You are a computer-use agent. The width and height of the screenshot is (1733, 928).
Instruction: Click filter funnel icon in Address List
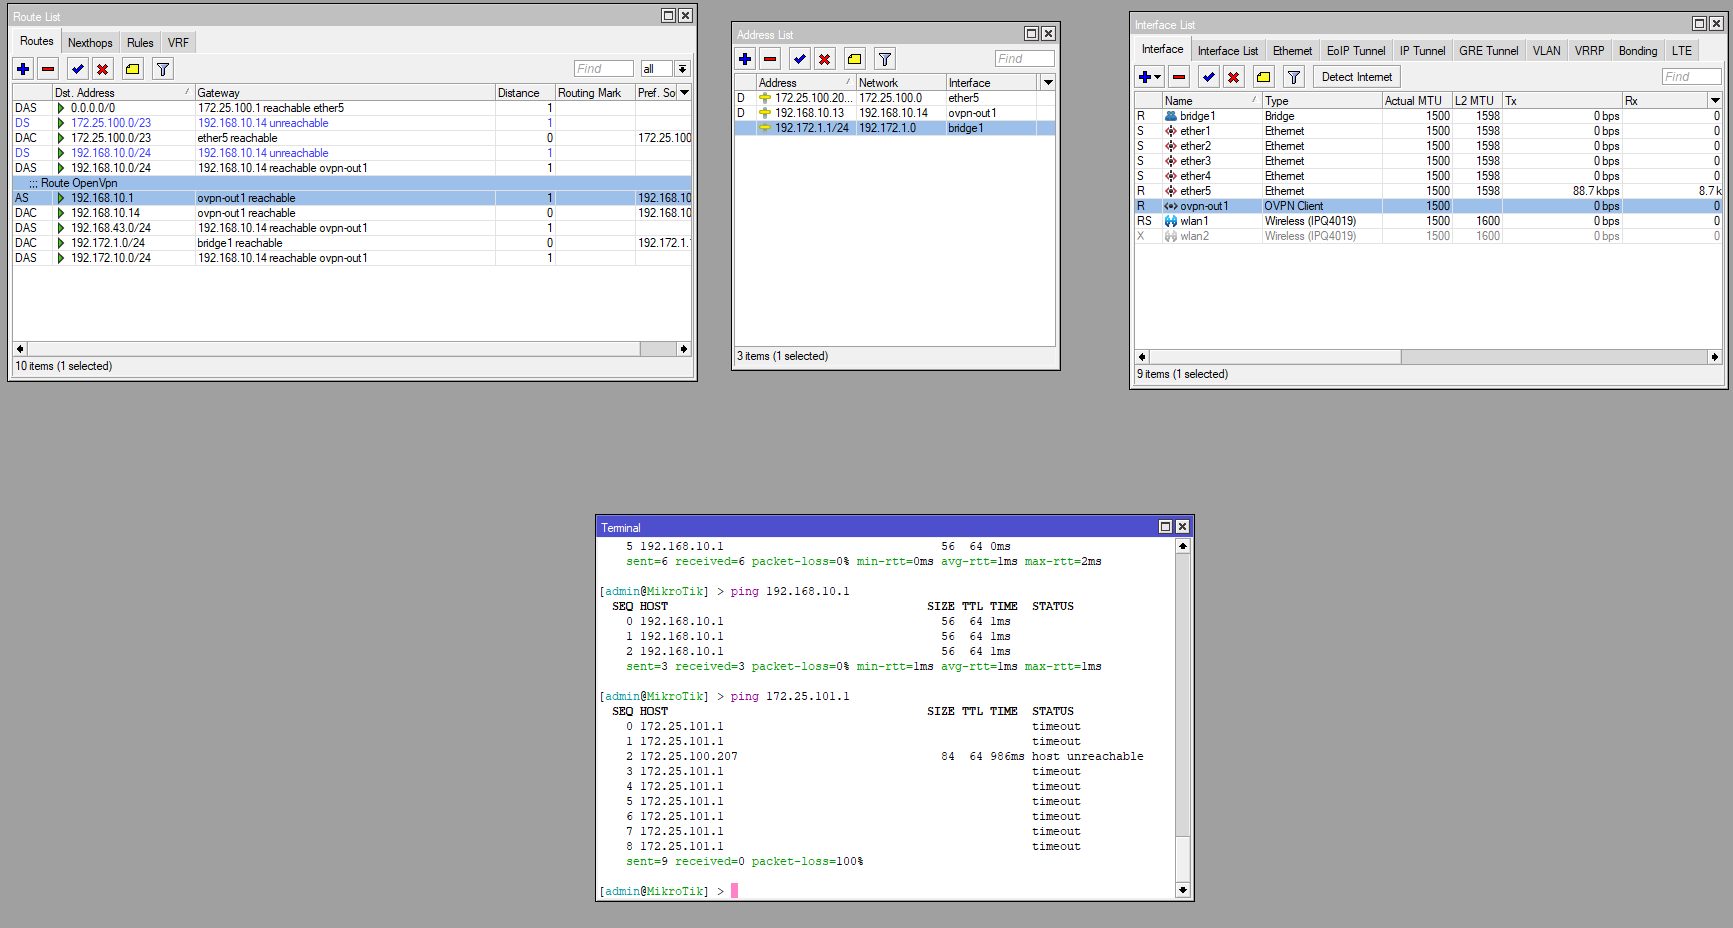884,59
